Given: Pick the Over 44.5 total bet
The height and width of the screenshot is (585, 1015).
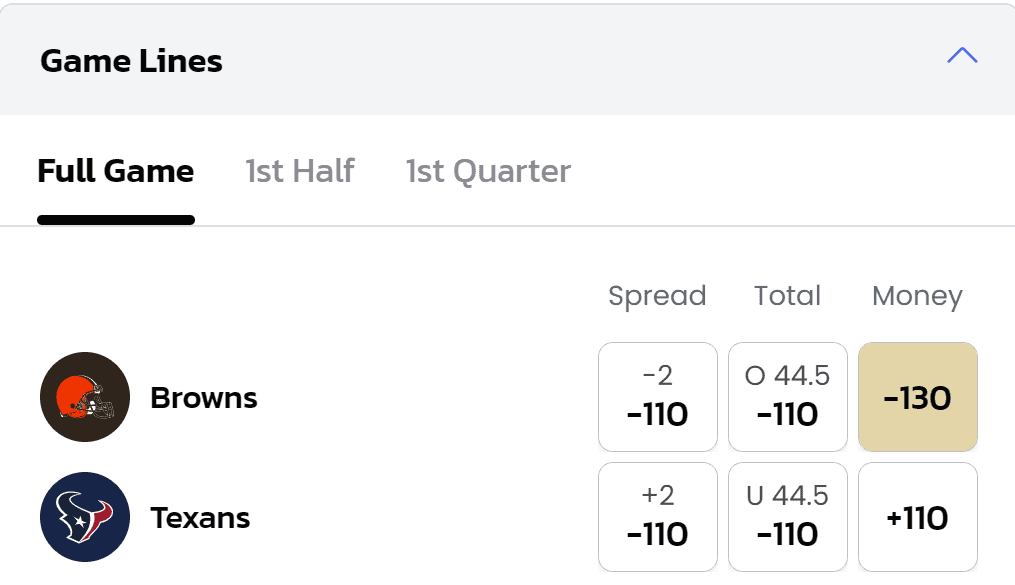Looking at the screenshot, I should 788,397.
